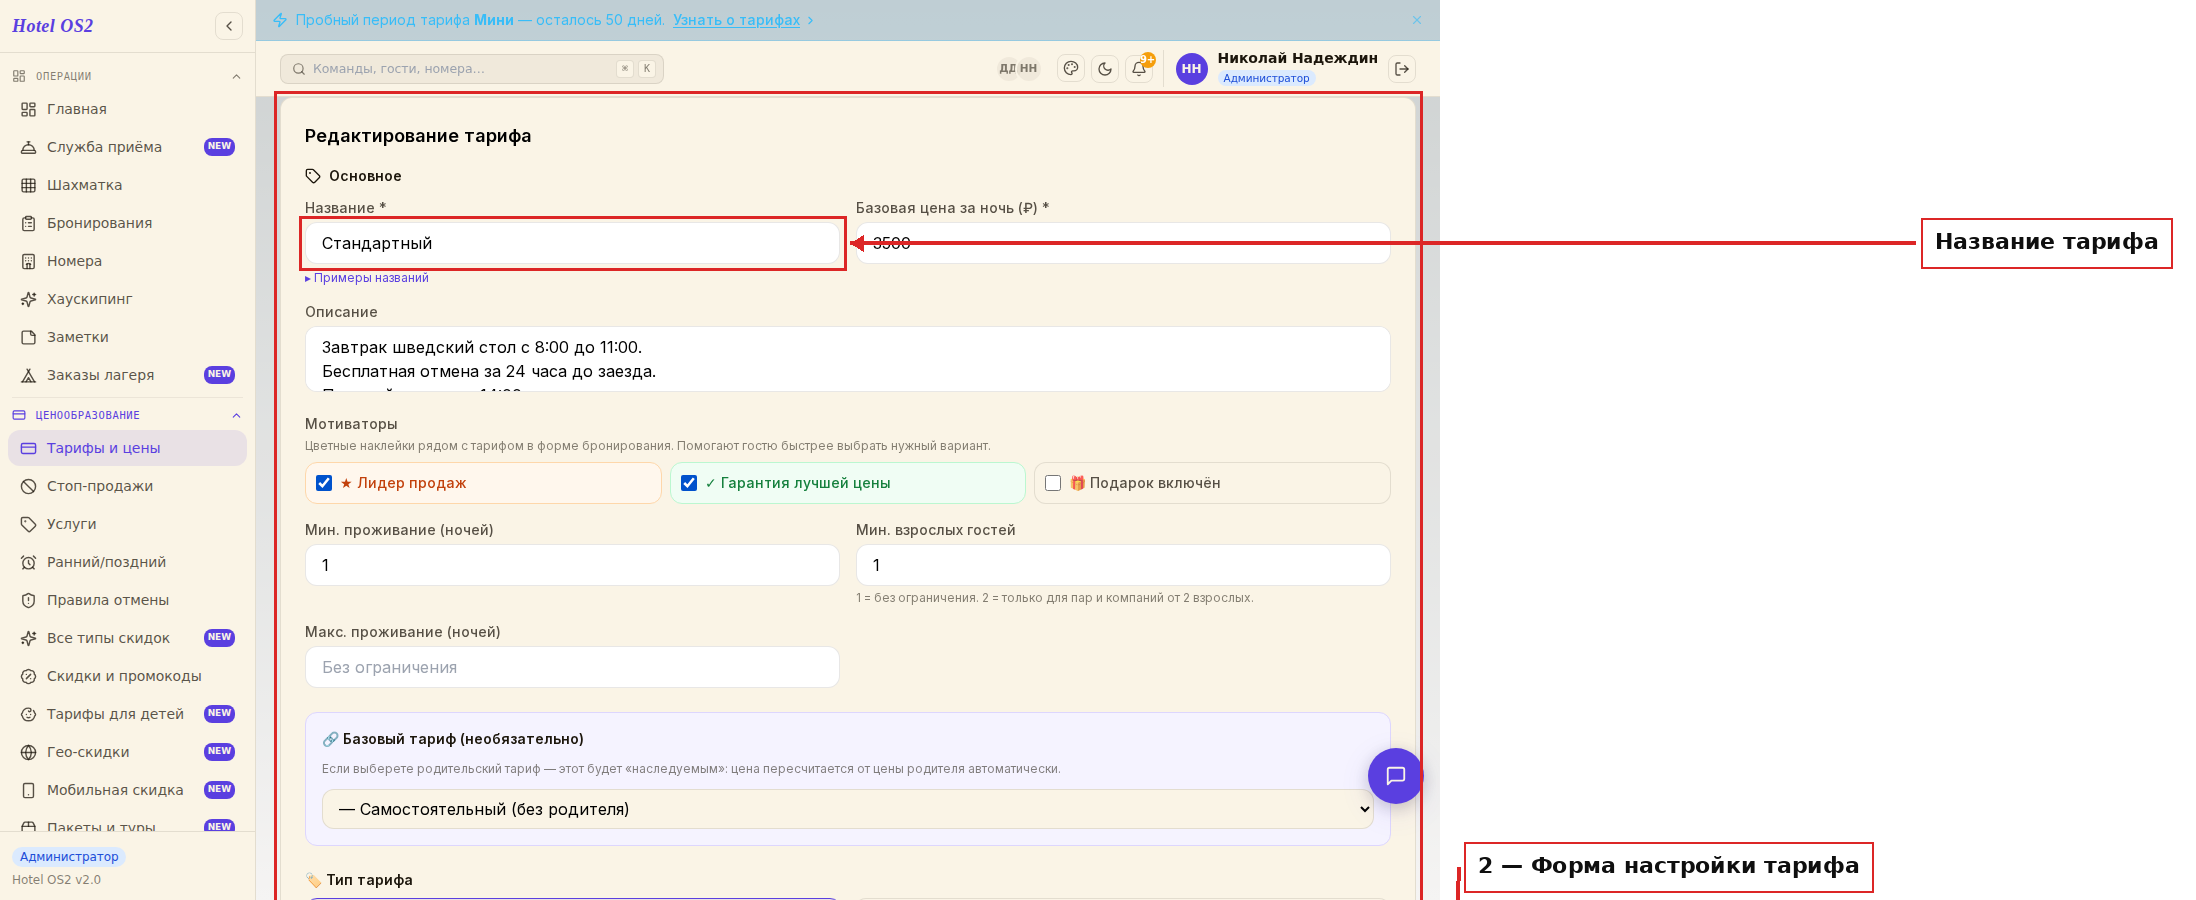Screen dimensions: 2196x900
Task: Click the Ранний/поздний alarm icon
Action: pyautogui.click(x=29, y=562)
